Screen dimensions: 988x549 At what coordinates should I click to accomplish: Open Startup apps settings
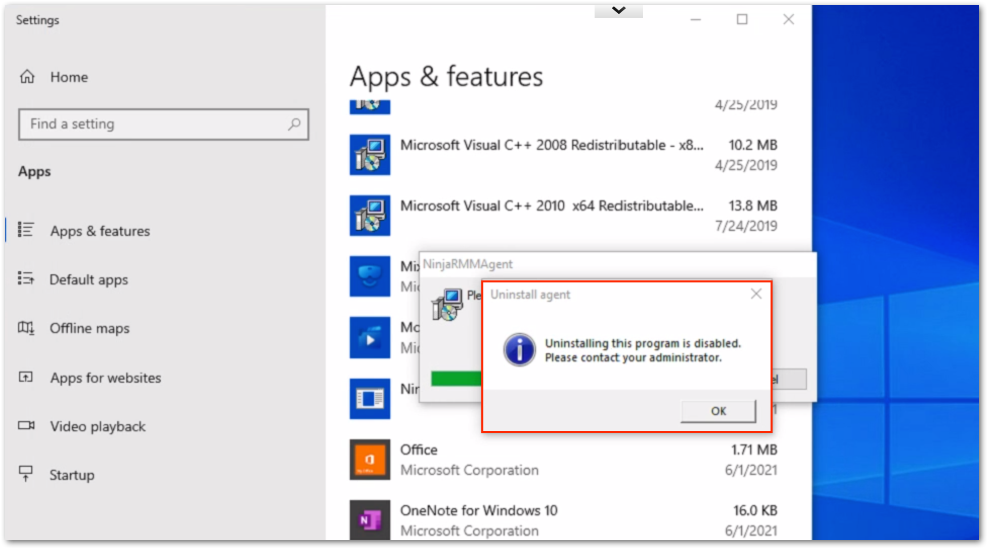71,475
